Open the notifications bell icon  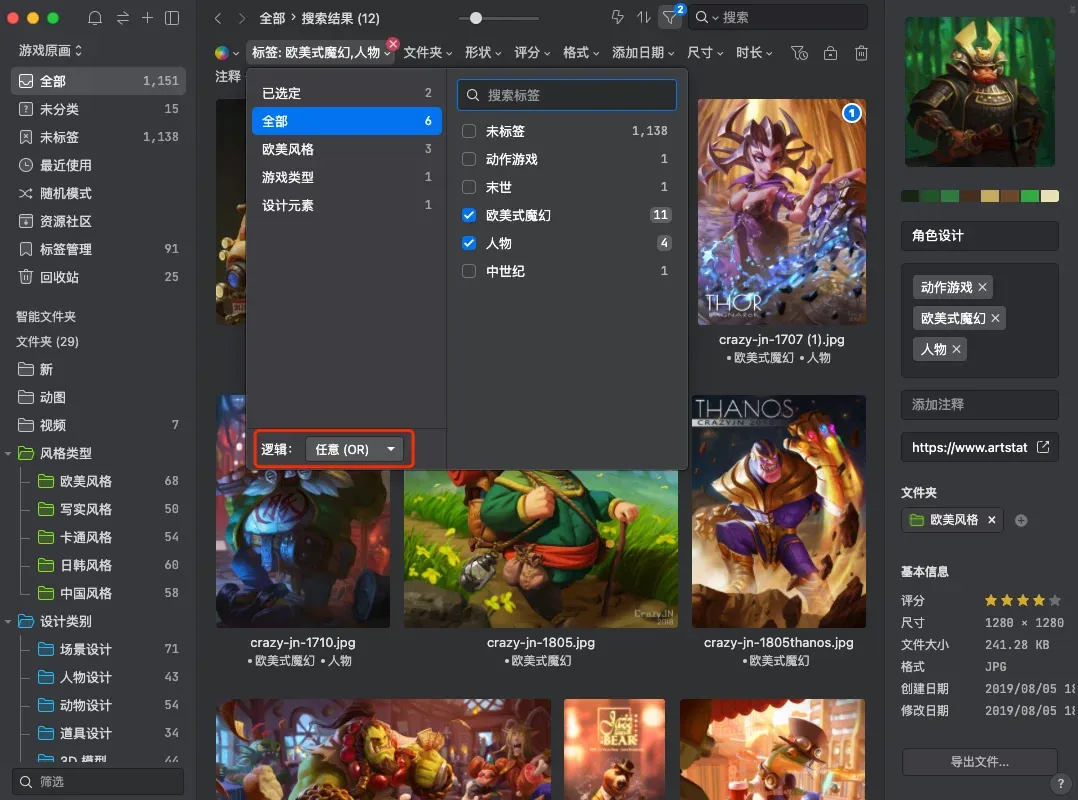(x=96, y=18)
